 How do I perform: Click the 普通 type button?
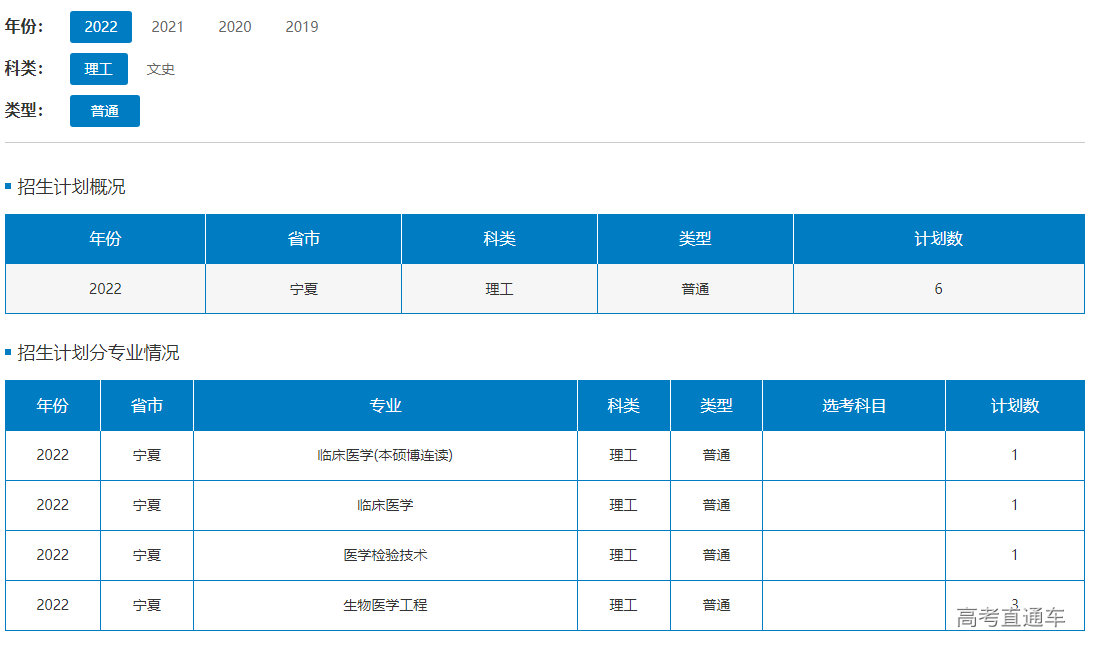click(x=104, y=111)
